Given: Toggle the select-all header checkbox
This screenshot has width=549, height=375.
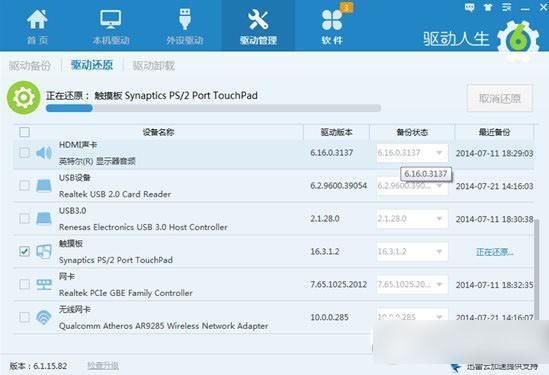Looking at the screenshot, I should point(25,132).
